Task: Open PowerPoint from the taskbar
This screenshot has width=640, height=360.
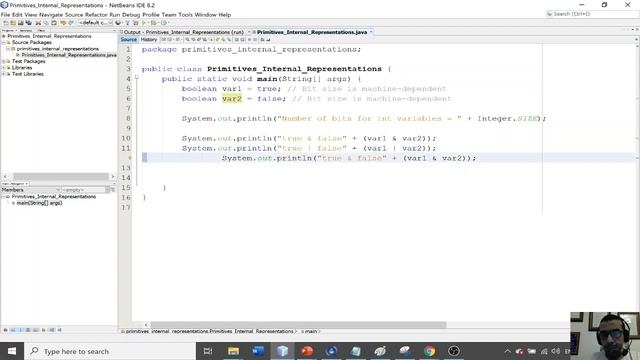Action: pos(307,351)
